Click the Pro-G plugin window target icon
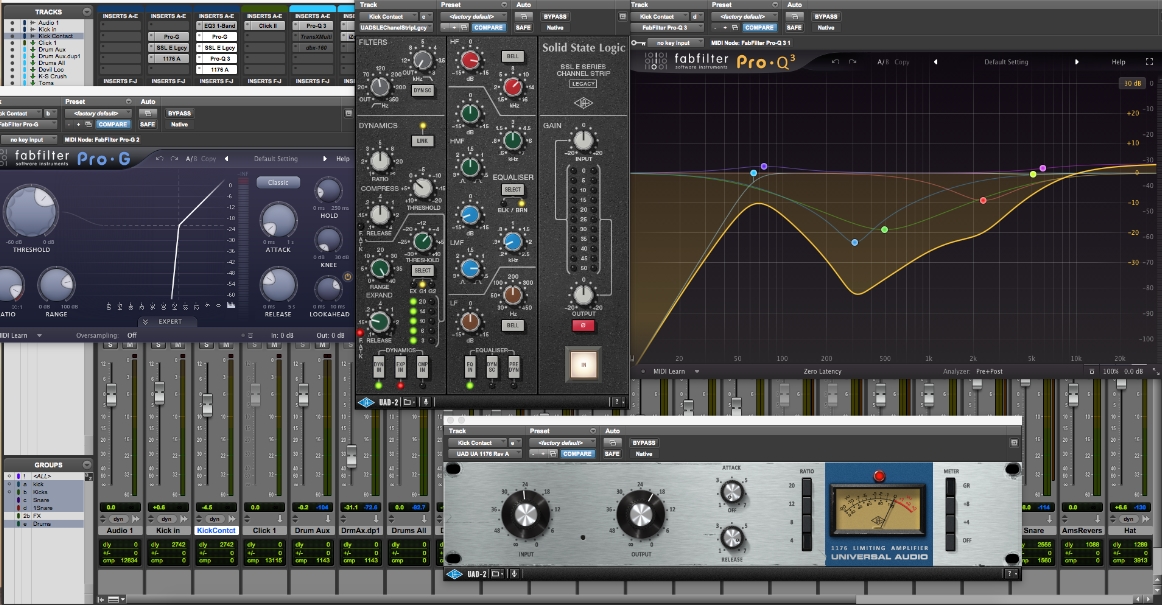Image resolution: width=1162 pixels, height=605 pixels. tap(348, 113)
